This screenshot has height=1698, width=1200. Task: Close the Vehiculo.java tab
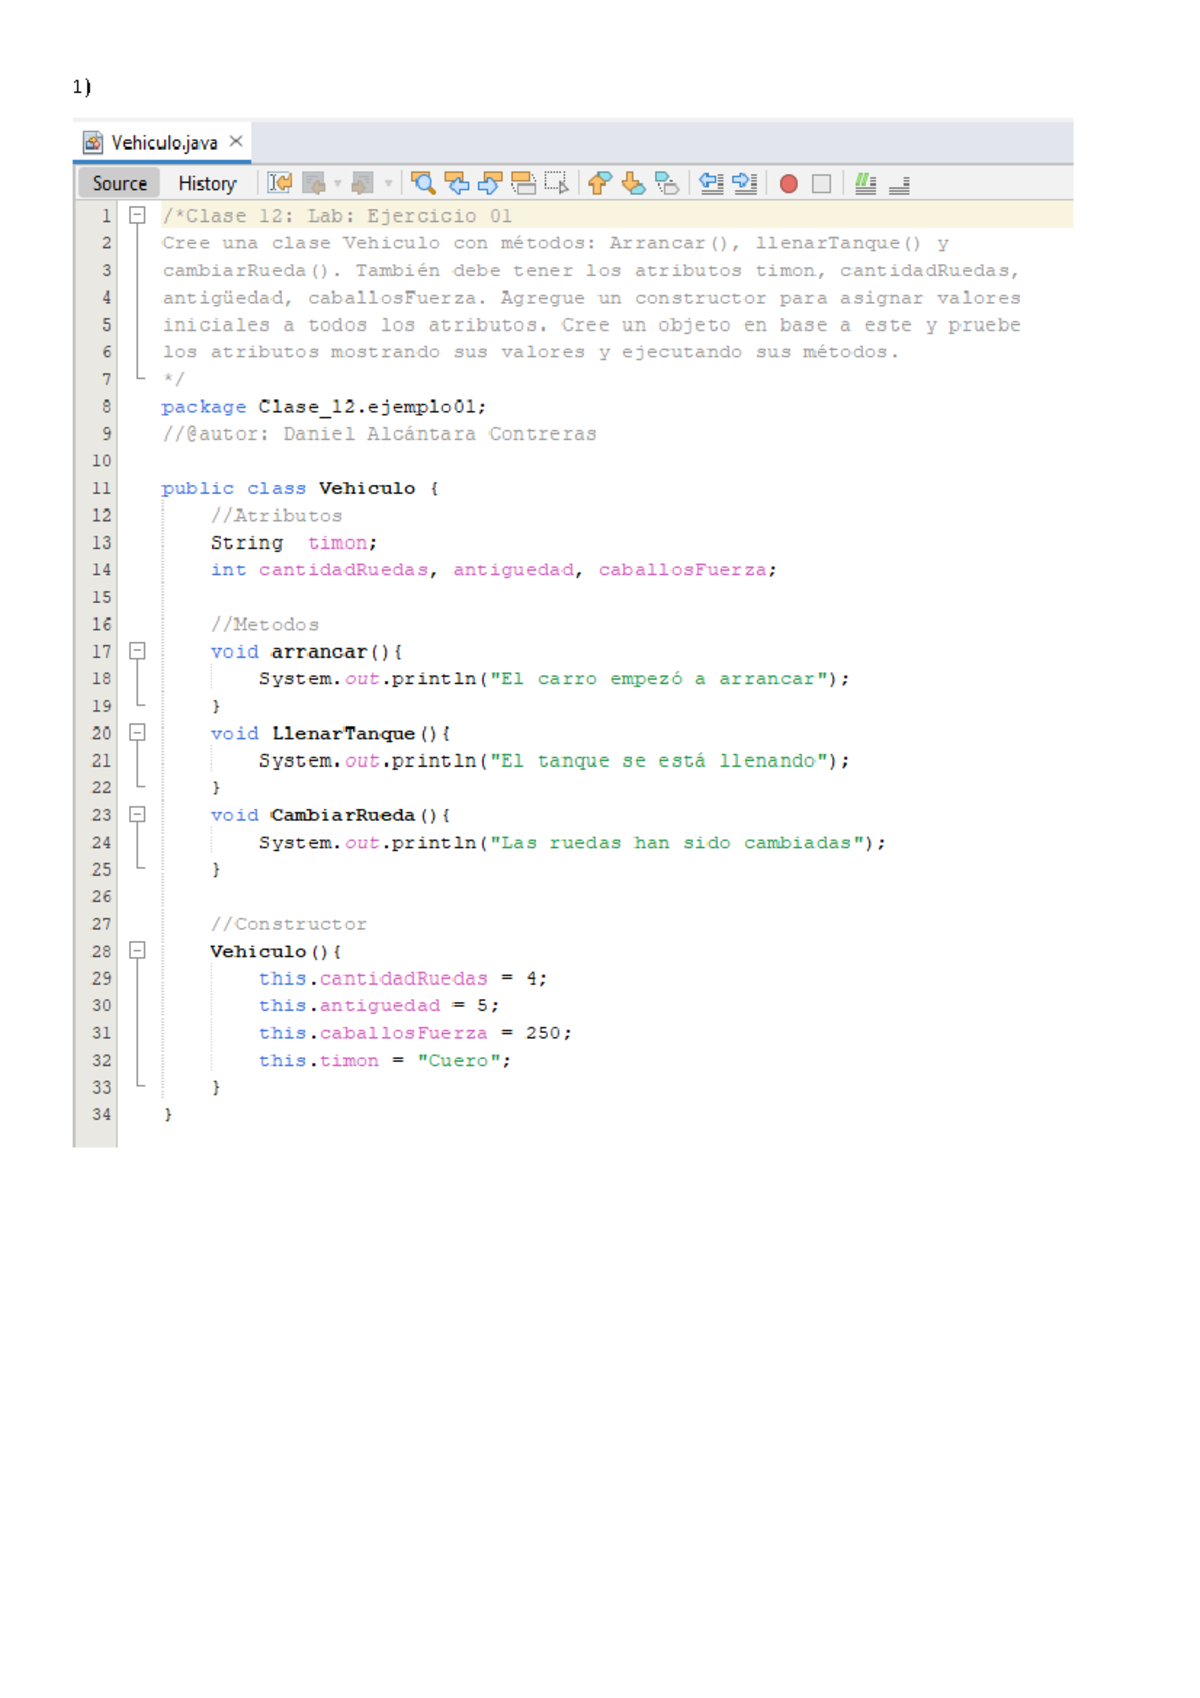coord(236,142)
